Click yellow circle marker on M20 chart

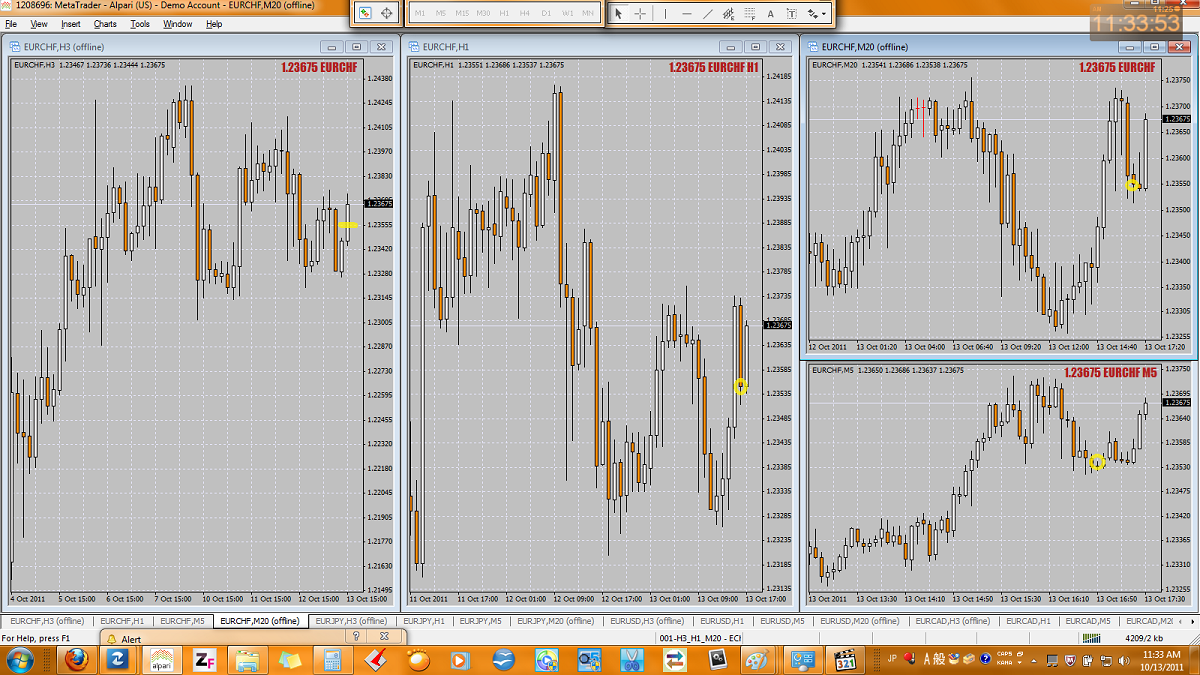[x=1132, y=185]
